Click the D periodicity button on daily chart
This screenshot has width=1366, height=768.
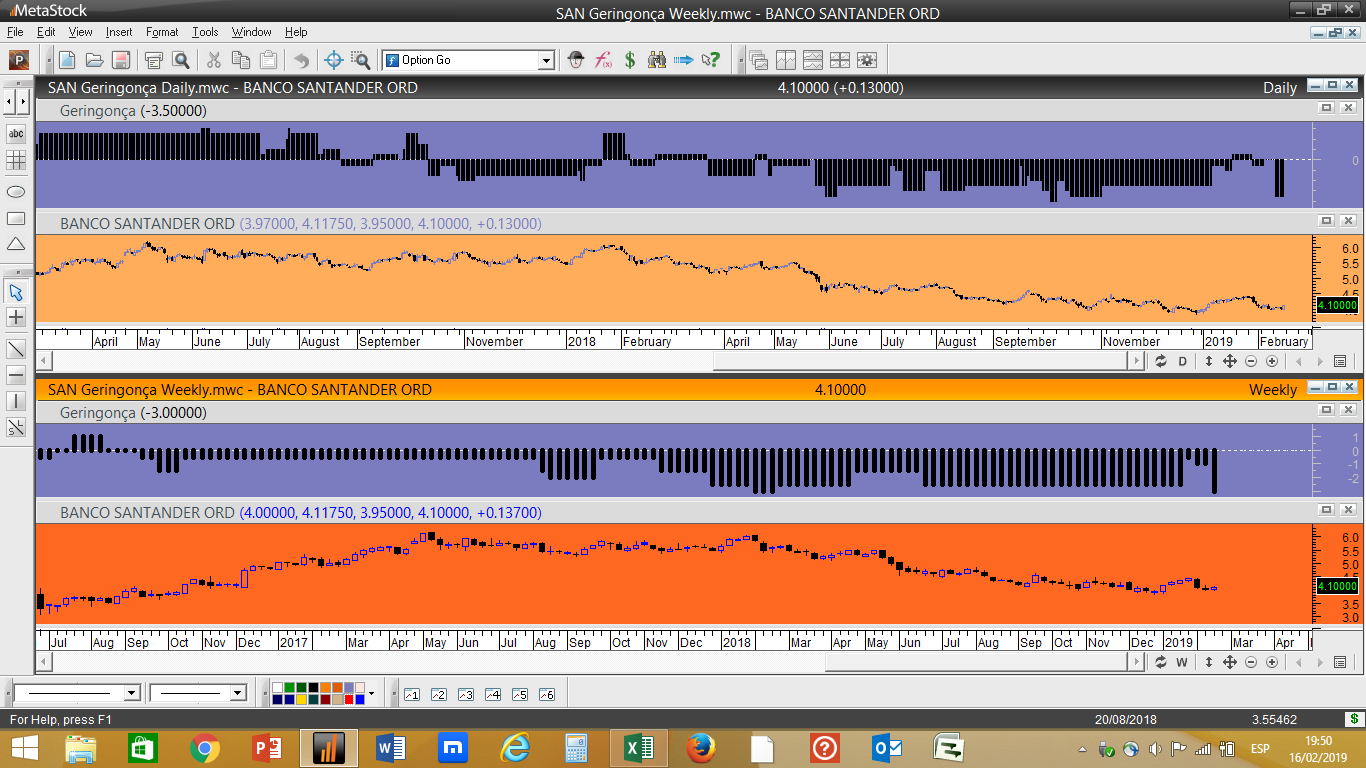click(1182, 361)
